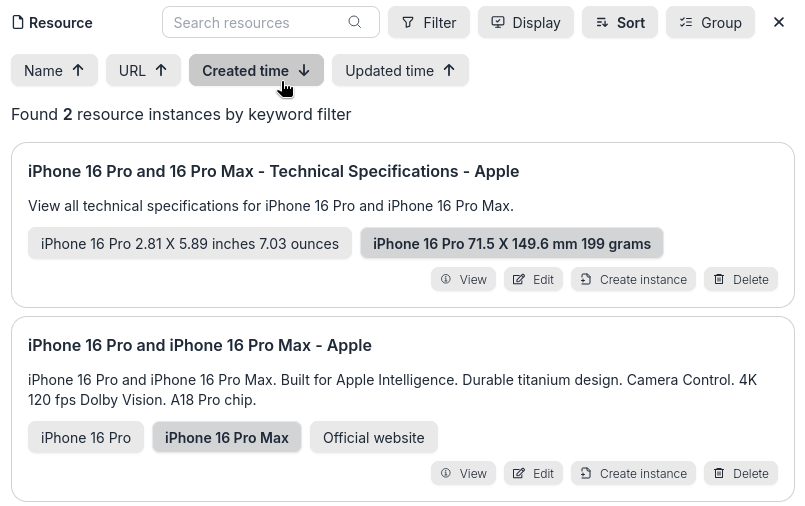Select the Official website tag
Viewport: 805px width, 506px height.
point(373,437)
